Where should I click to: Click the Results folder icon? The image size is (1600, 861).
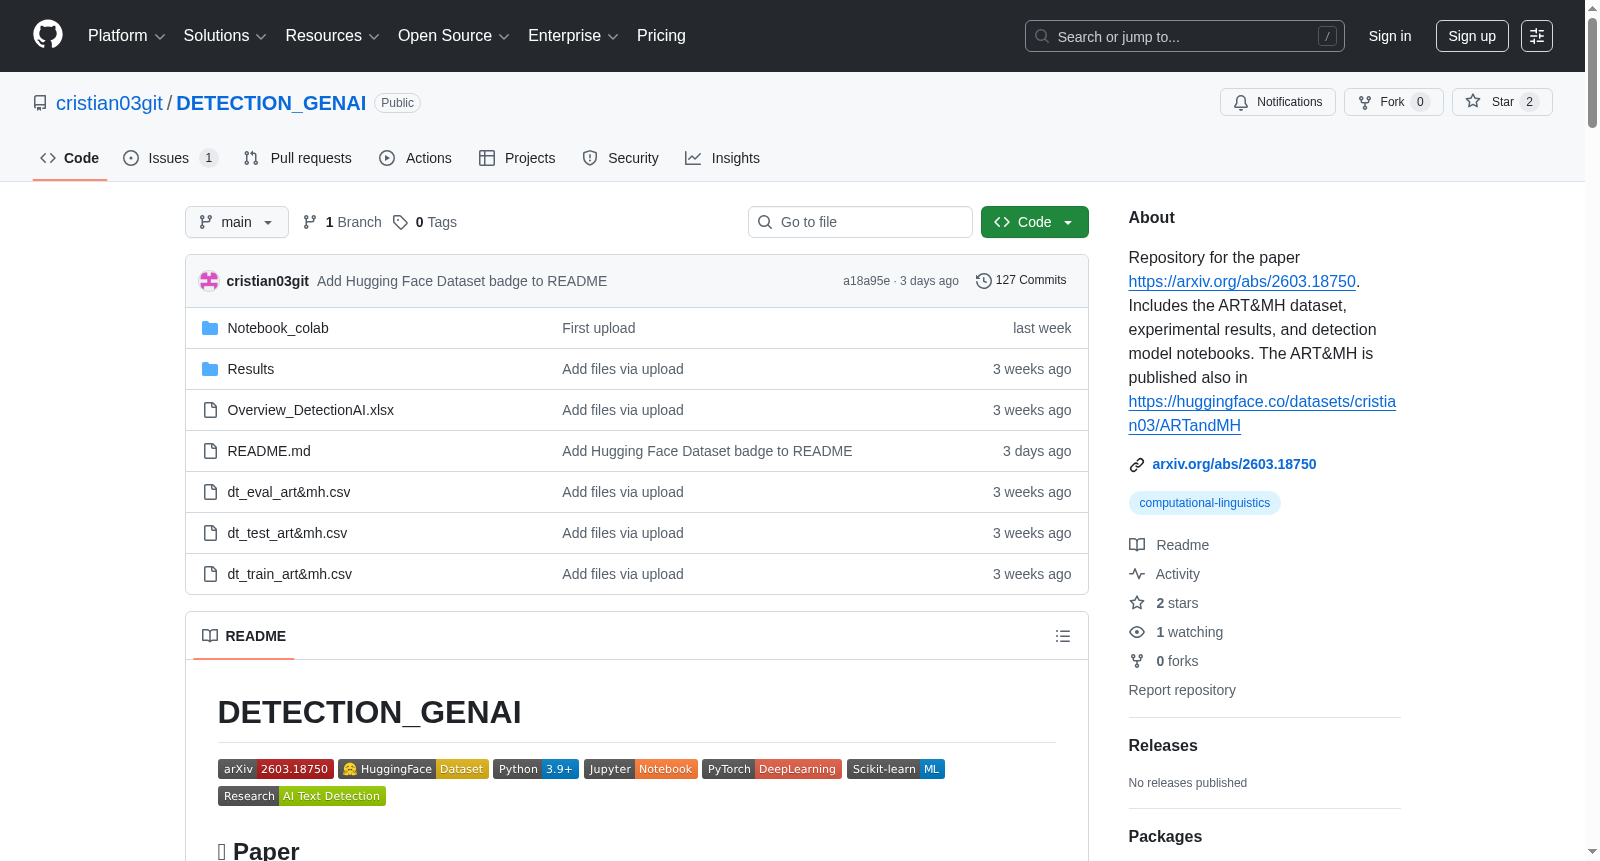click(x=210, y=369)
